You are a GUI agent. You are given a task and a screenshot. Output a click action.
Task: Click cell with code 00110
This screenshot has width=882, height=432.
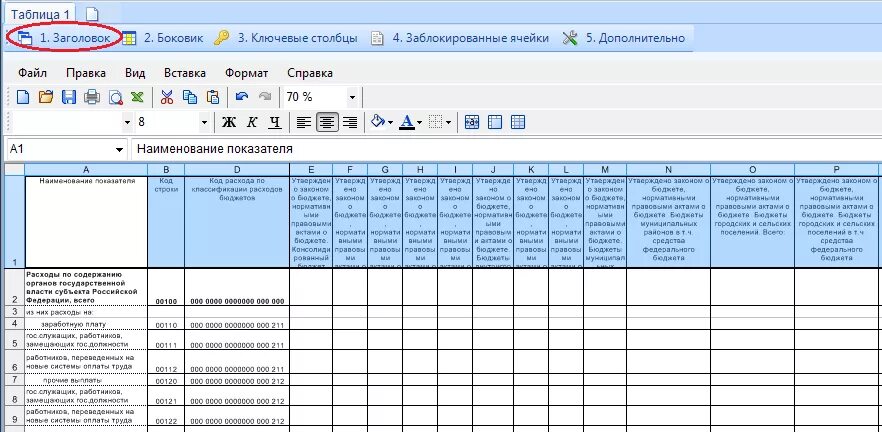166,323
